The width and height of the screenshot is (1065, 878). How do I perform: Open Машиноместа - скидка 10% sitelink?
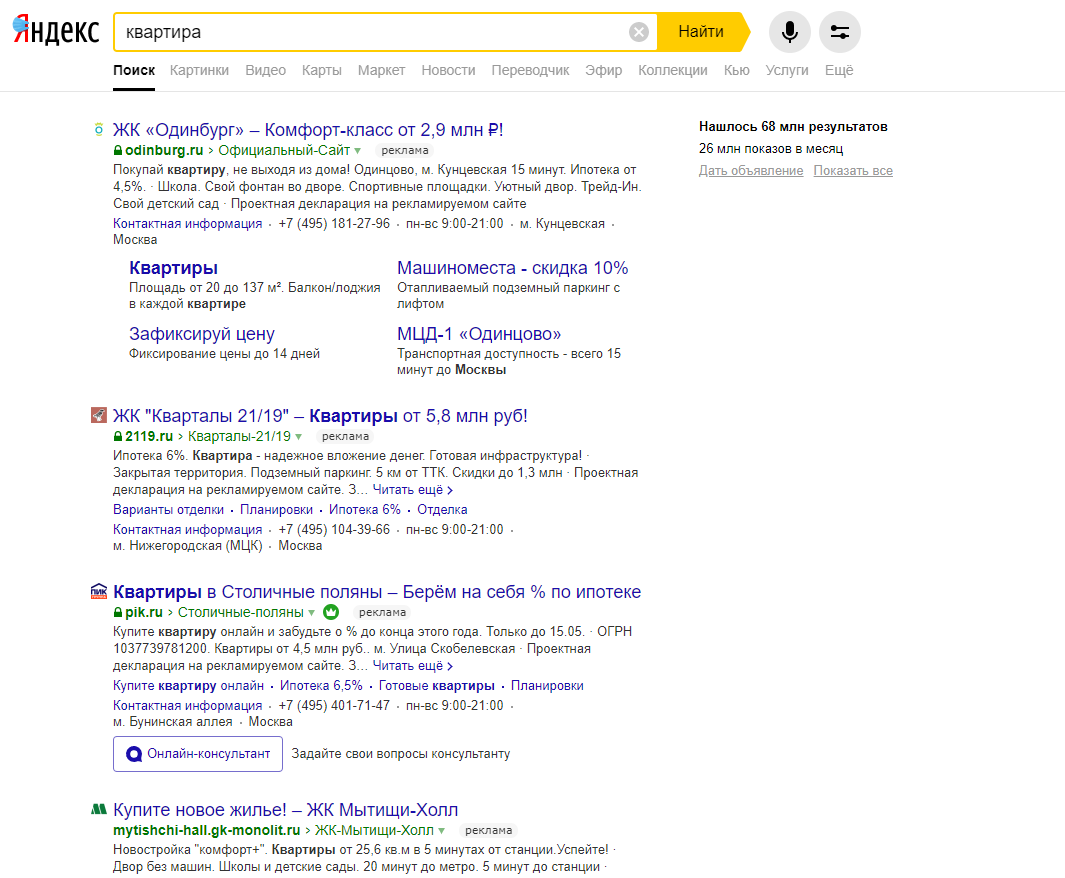tap(513, 268)
